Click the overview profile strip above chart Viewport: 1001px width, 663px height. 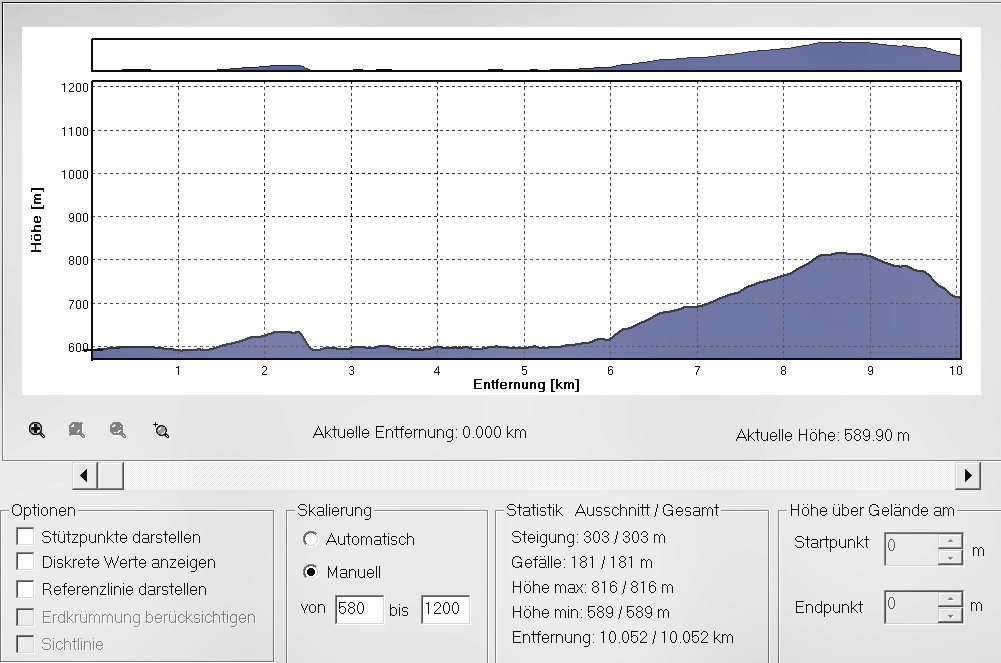pyautogui.click(x=526, y=55)
